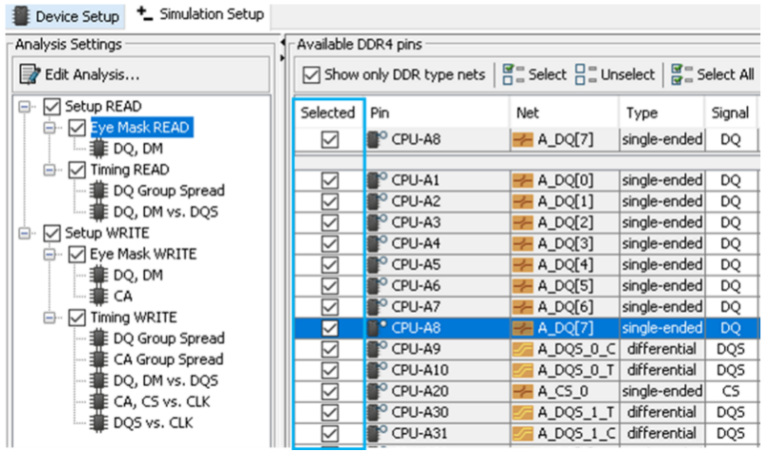Uncheck the Selected box for CPU-A1
The height and width of the screenshot is (452, 768).
pos(330,180)
